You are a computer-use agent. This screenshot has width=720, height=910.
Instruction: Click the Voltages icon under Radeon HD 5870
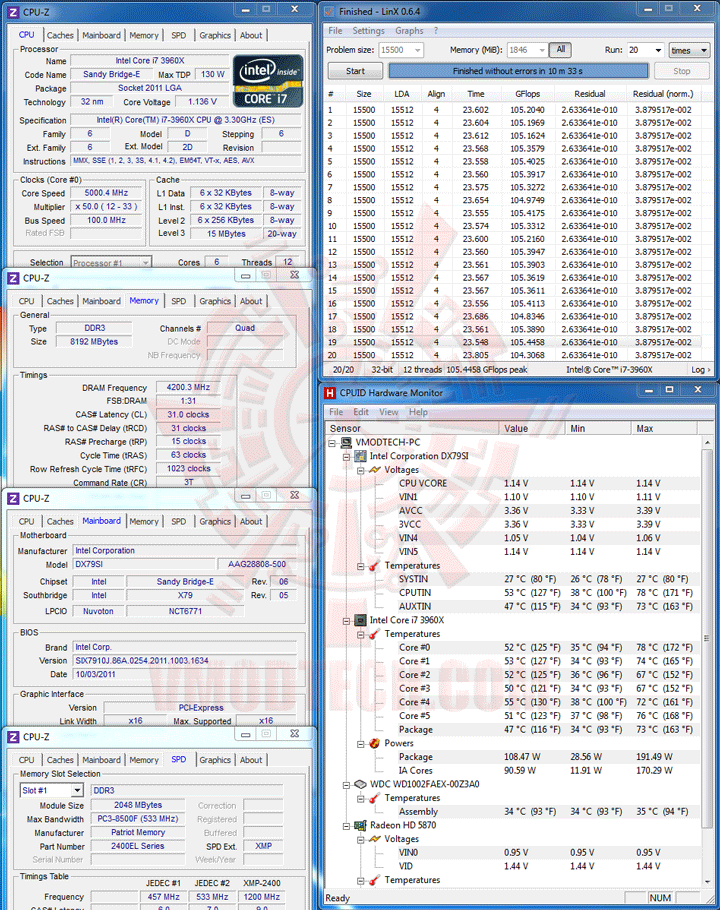[374, 839]
